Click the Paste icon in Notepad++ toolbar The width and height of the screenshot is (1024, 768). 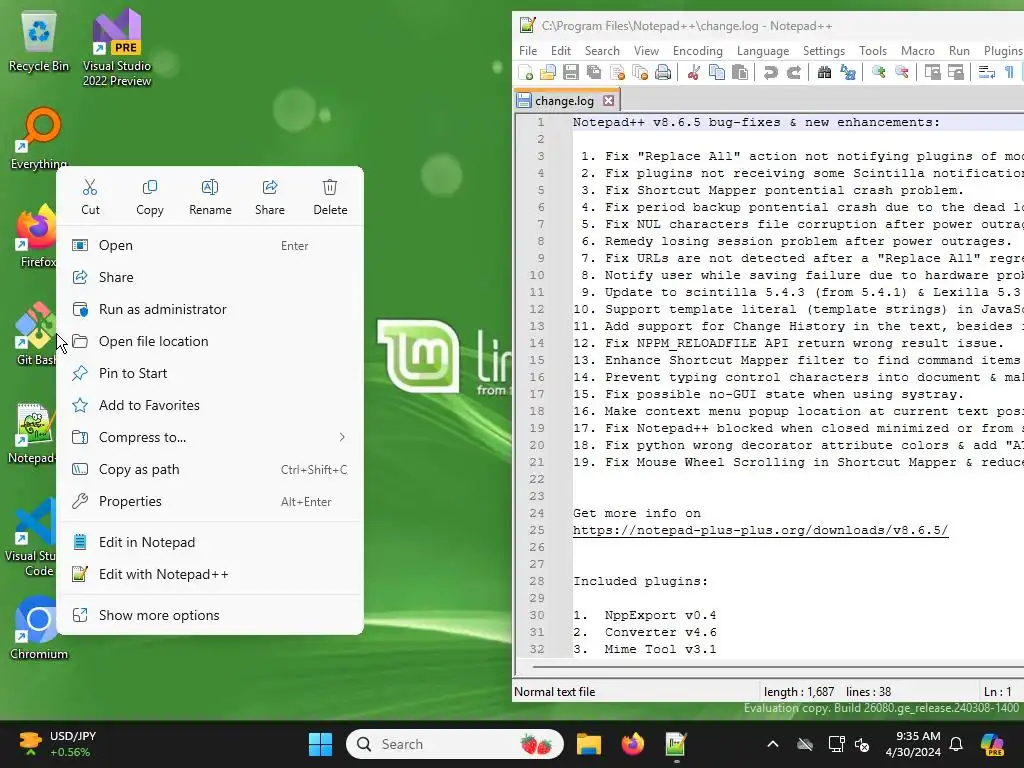point(740,72)
